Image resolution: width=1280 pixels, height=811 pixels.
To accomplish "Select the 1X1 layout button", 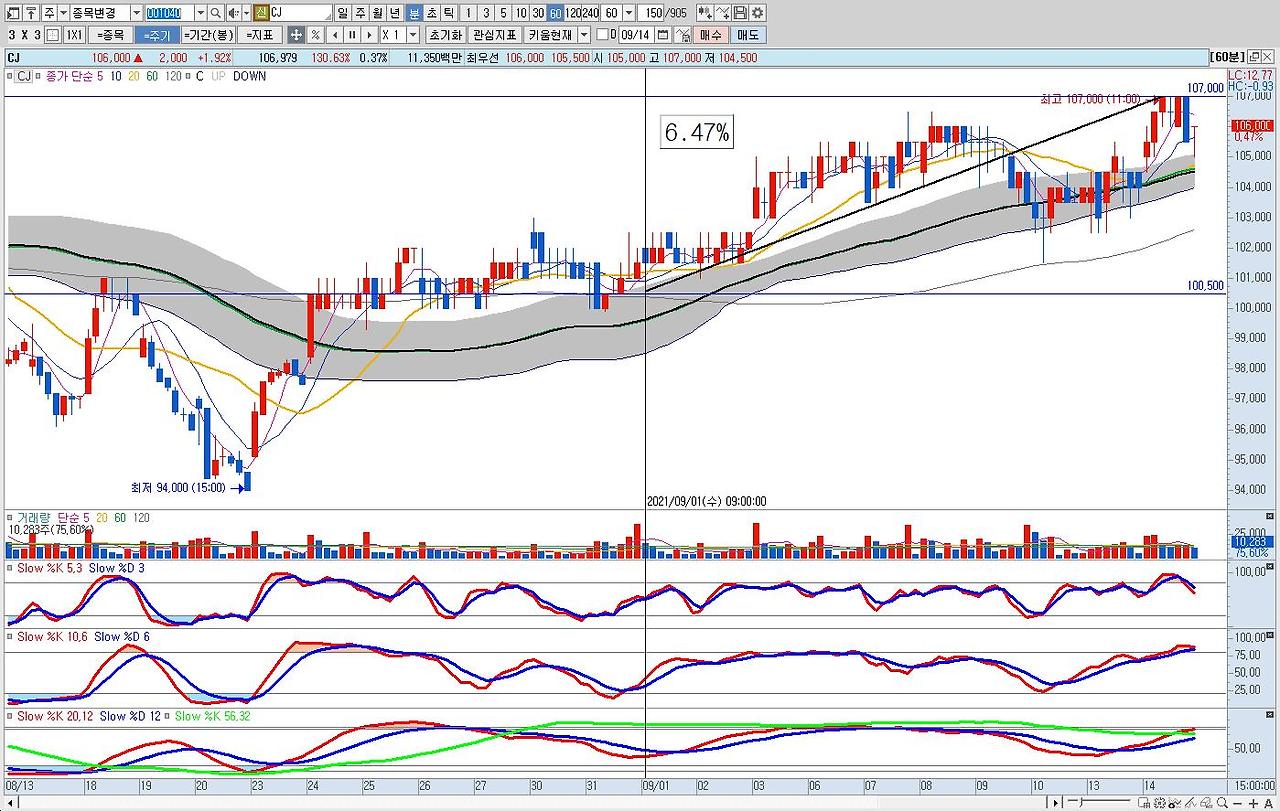I will point(74,34).
